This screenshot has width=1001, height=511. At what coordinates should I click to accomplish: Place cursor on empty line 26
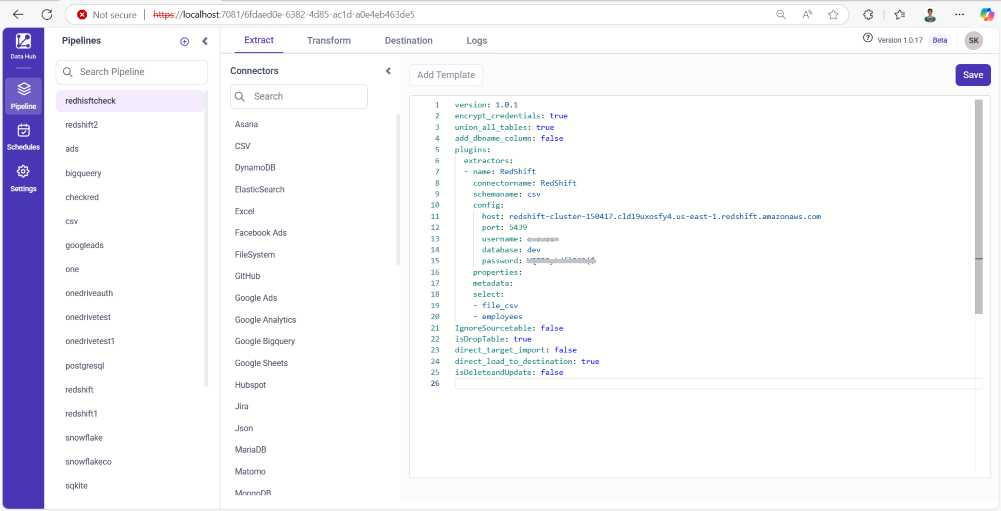(x=718, y=383)
